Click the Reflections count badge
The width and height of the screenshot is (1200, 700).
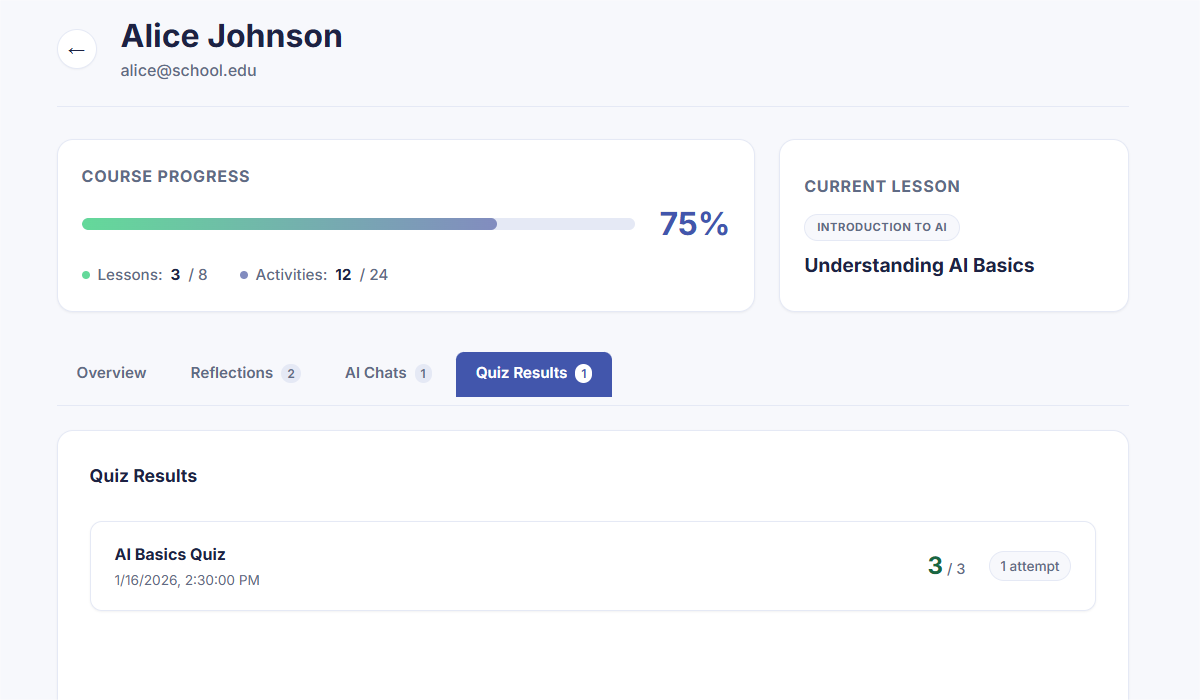point(290,374)
